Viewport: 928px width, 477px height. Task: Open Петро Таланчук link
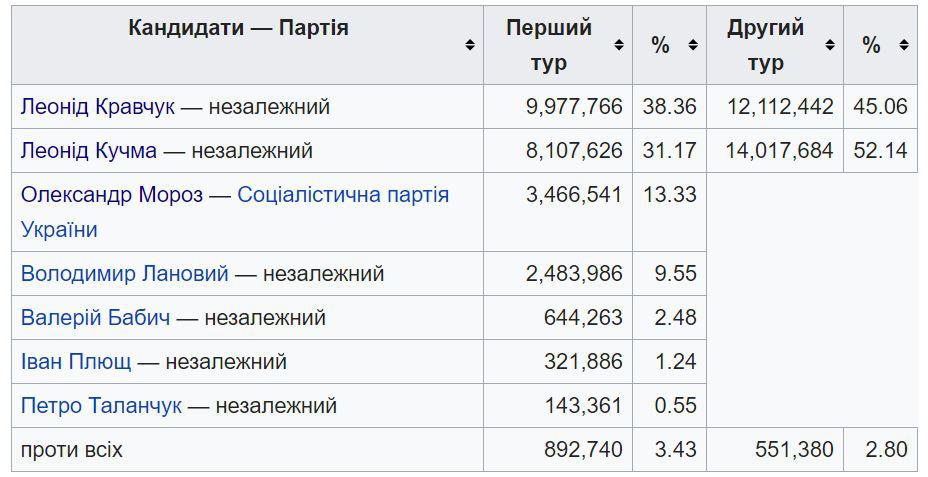(101, 405)
